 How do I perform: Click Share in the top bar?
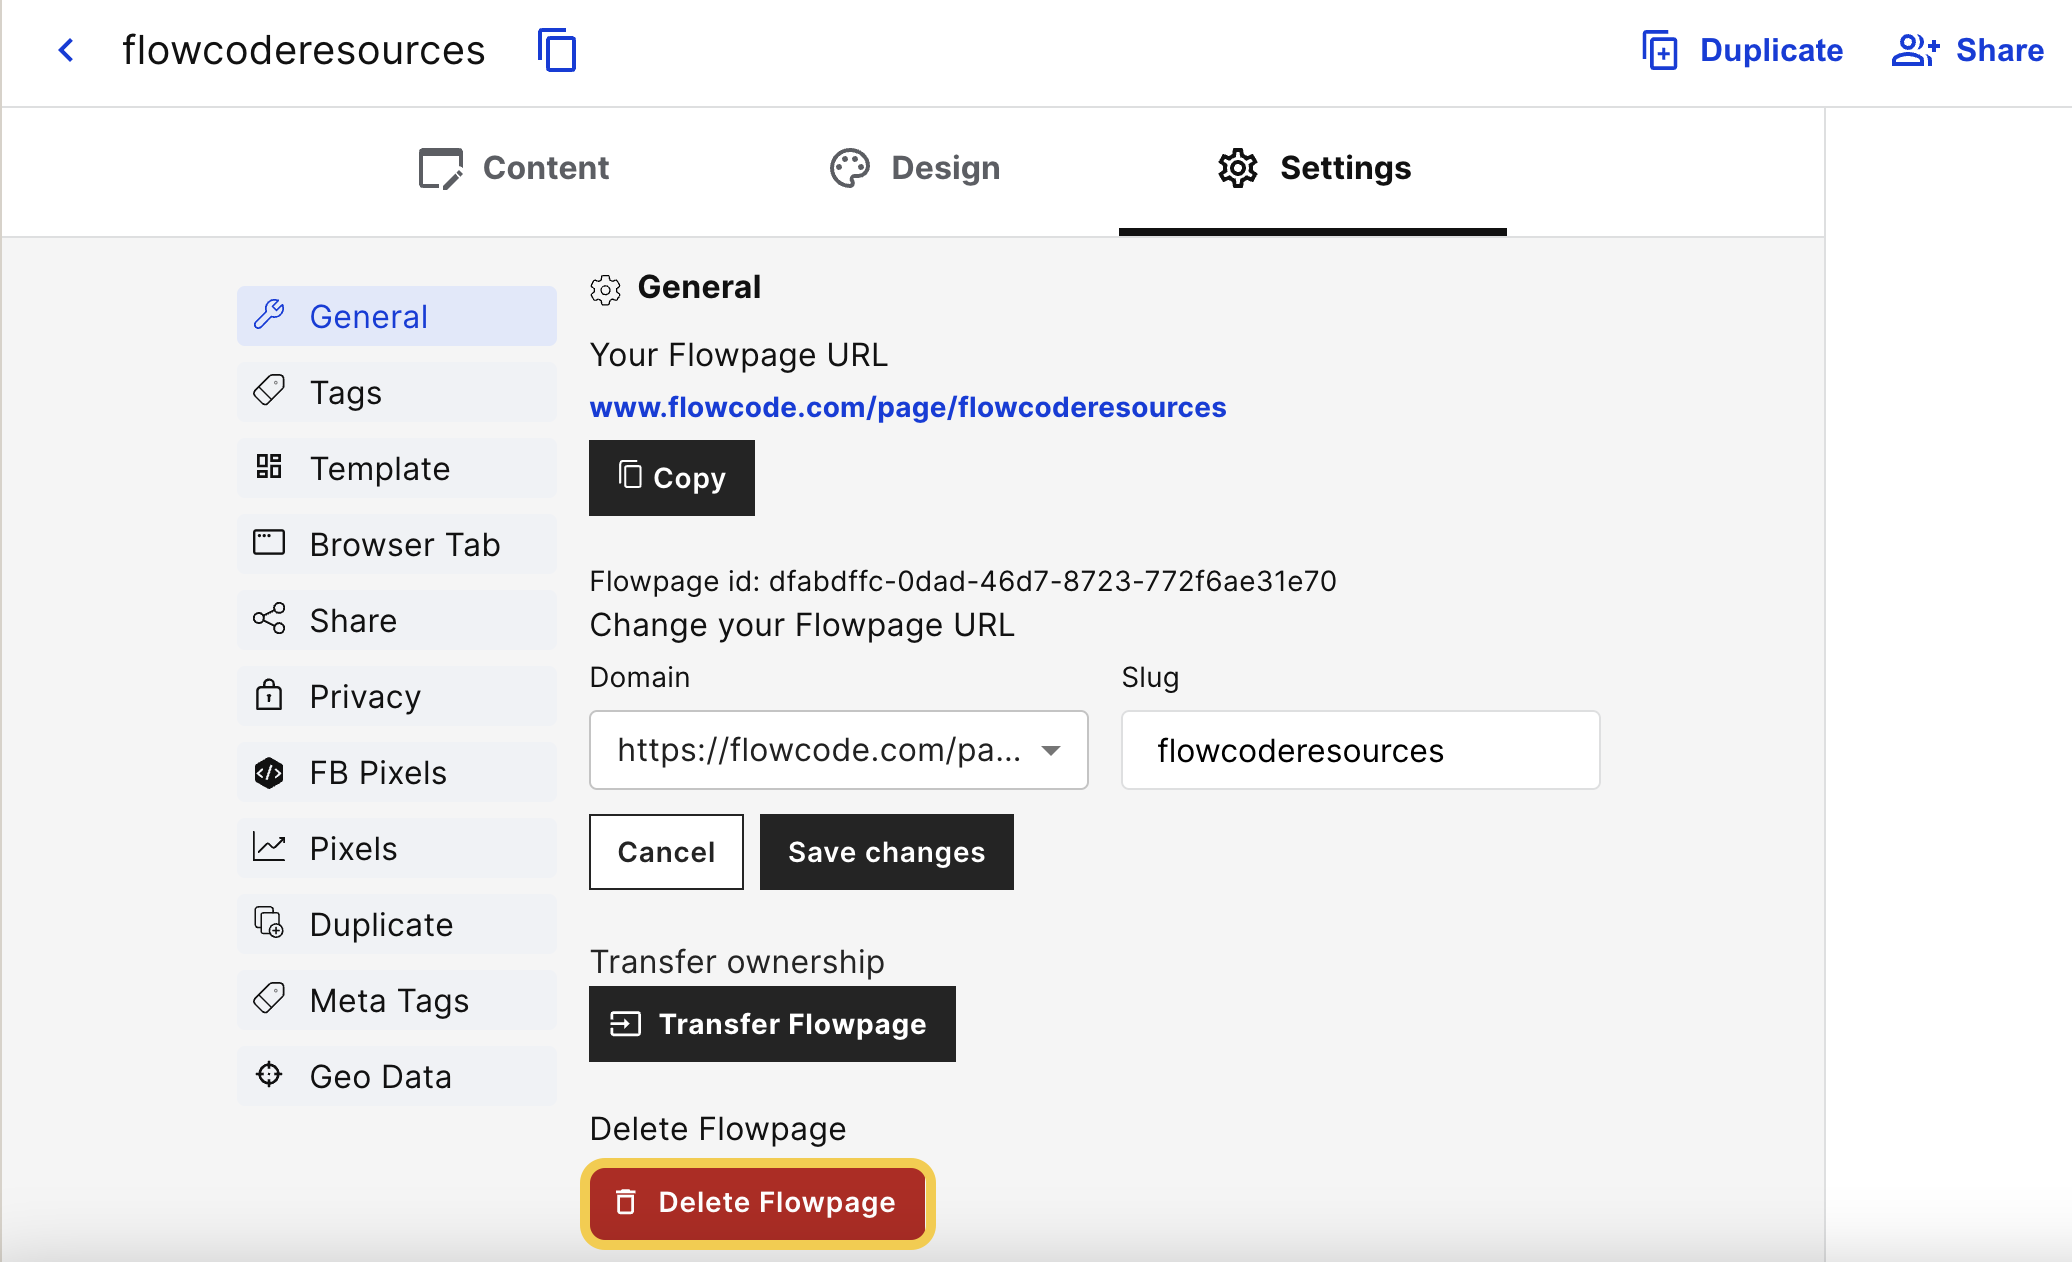pyautogui.click(x=1968, y=50)
